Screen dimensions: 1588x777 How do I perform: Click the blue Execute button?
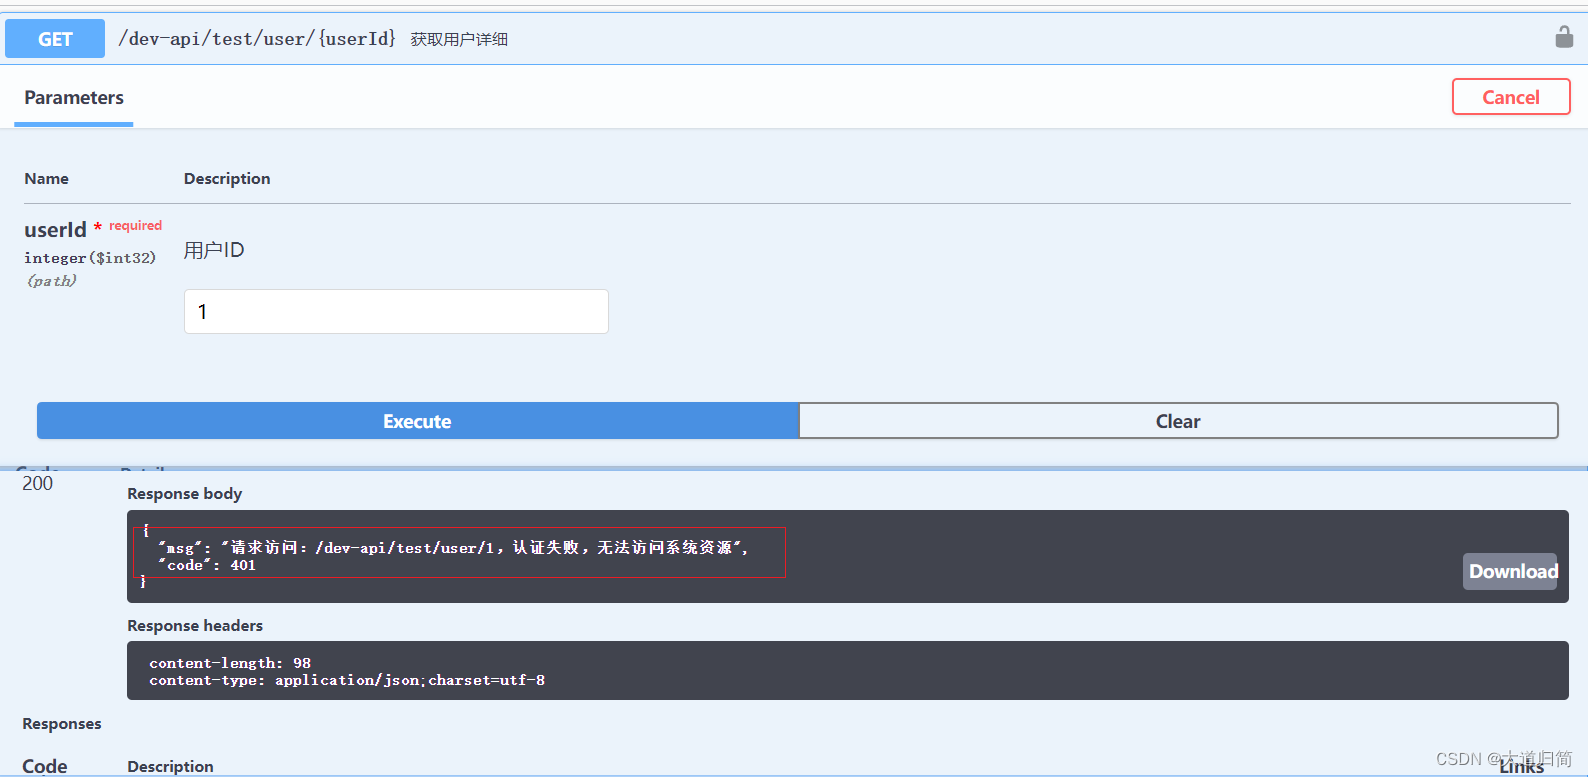point(417,421)
